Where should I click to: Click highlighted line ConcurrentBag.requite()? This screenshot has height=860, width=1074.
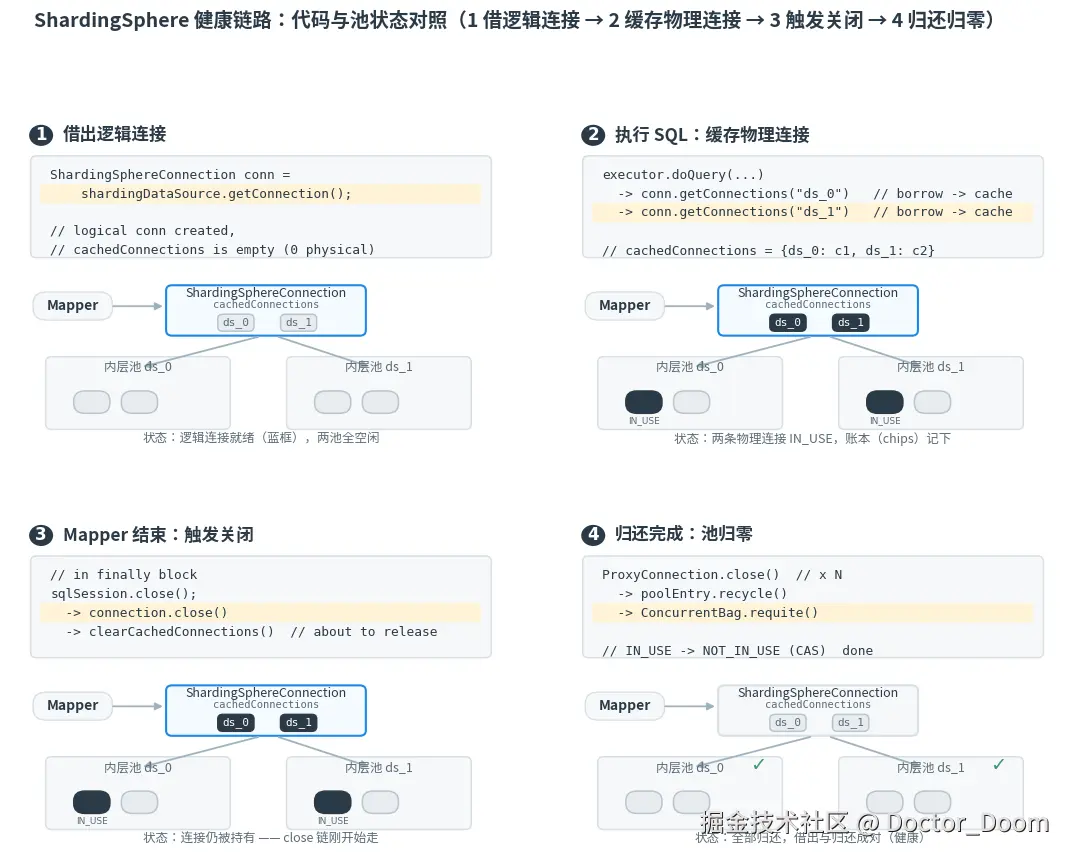coord(812,612)
